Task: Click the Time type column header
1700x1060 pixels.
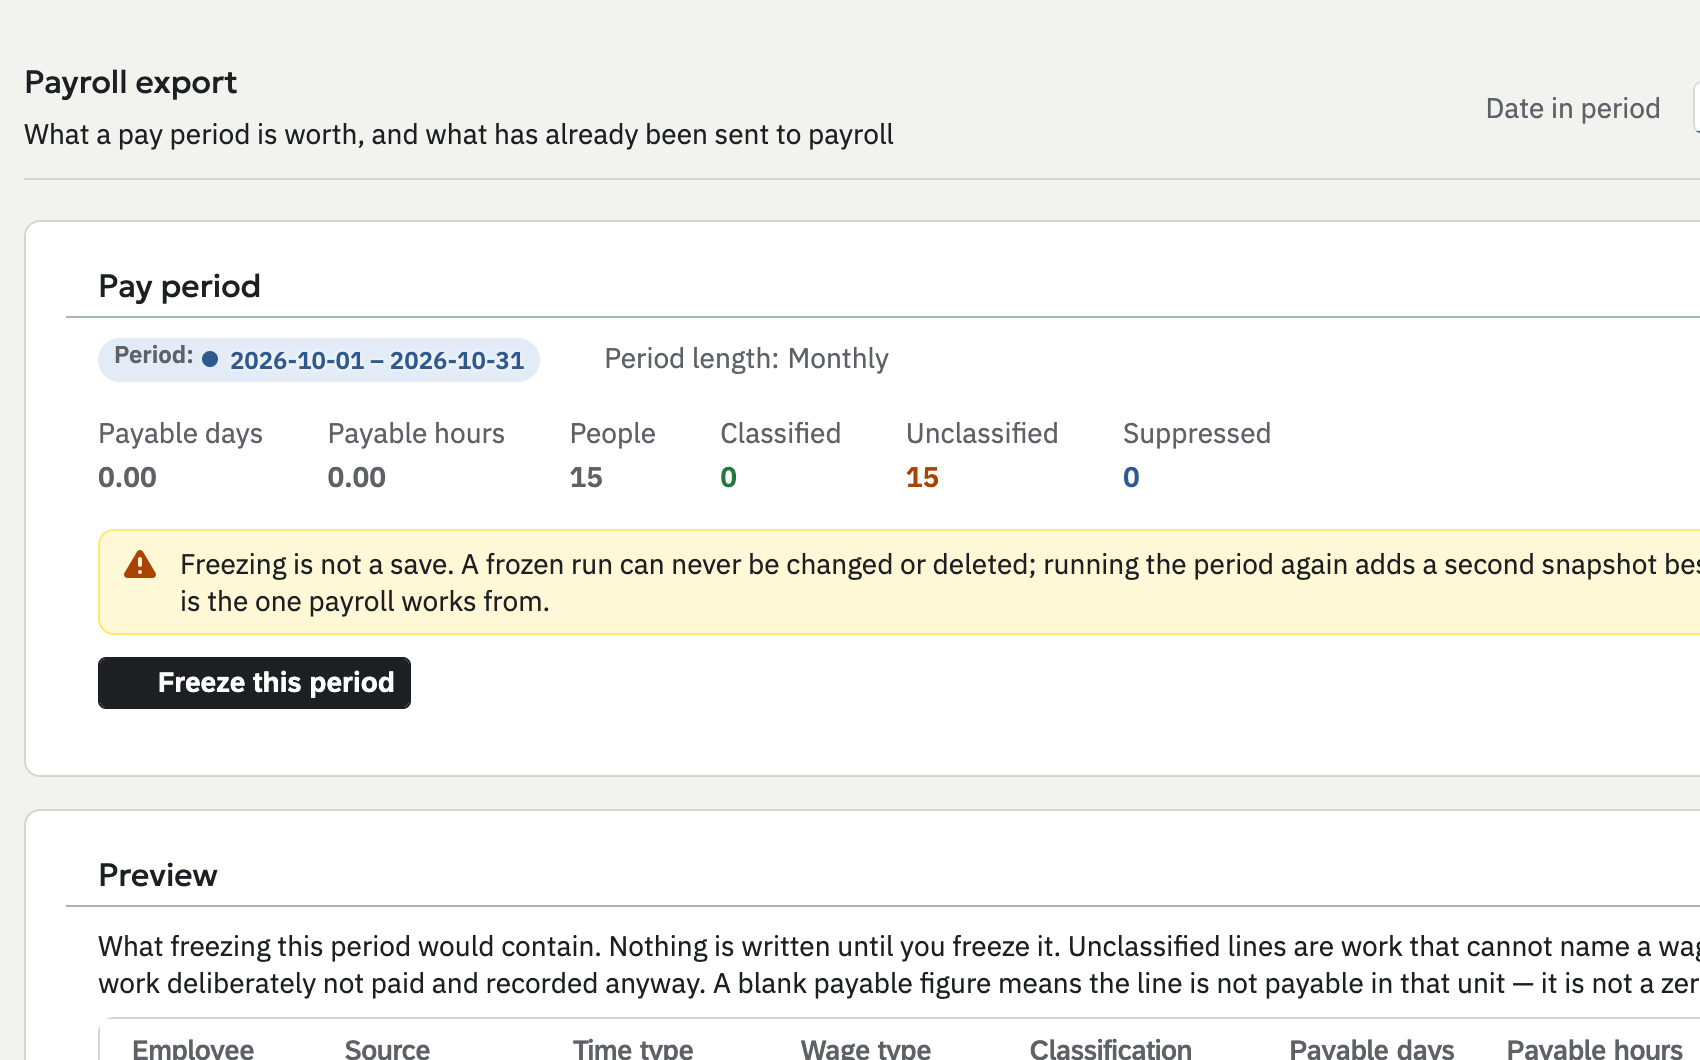Action: [x=633, y=1048]
